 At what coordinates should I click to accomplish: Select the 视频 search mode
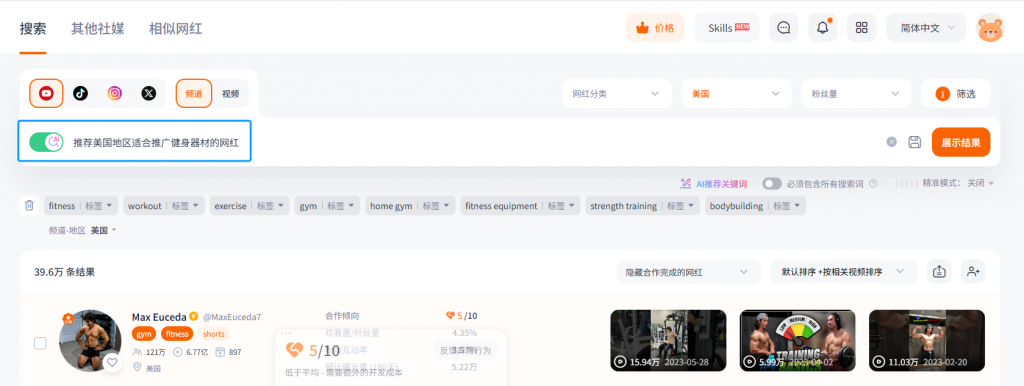click(231, 93)
